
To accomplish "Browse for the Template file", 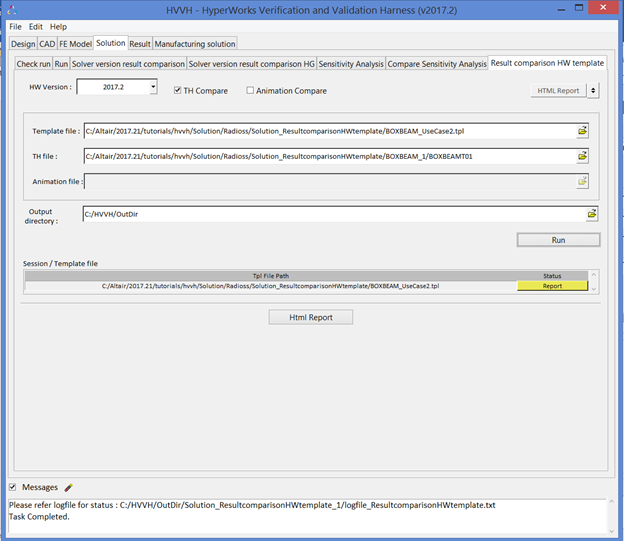I will (581, 131).
